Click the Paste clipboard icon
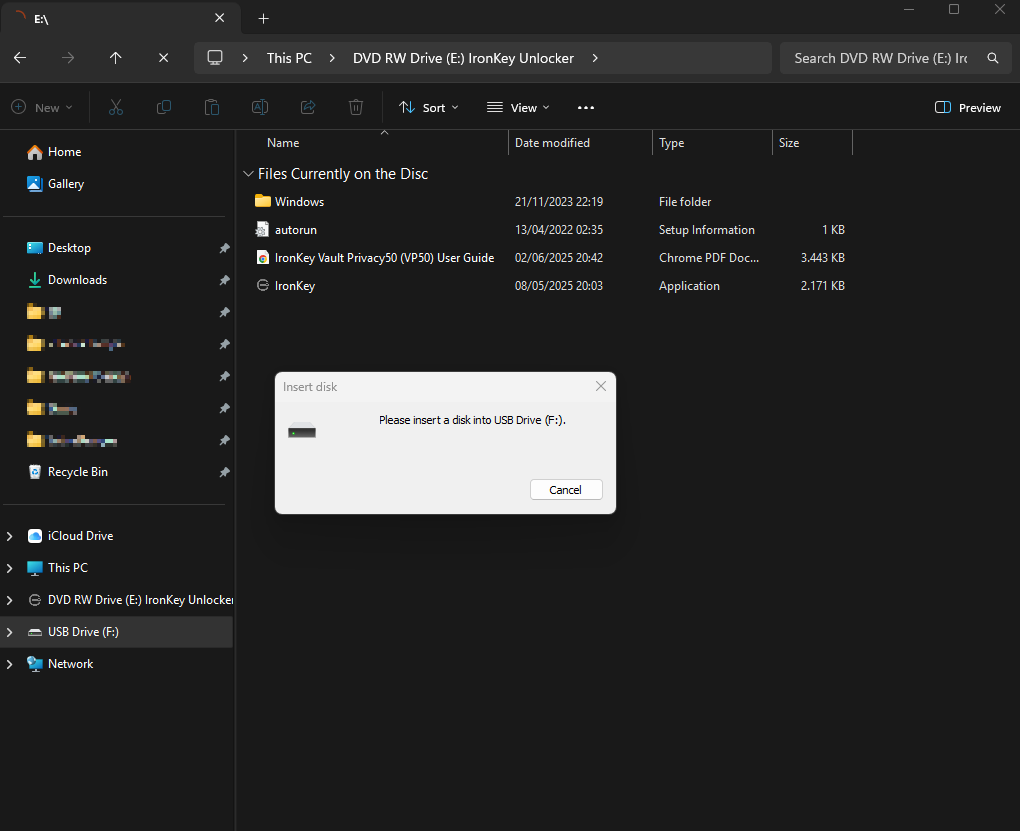 click(211, 107)
